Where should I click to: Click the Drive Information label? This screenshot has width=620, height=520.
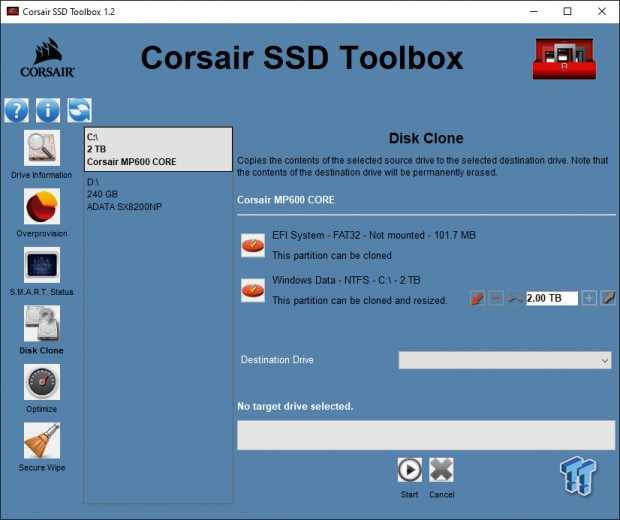42,175
